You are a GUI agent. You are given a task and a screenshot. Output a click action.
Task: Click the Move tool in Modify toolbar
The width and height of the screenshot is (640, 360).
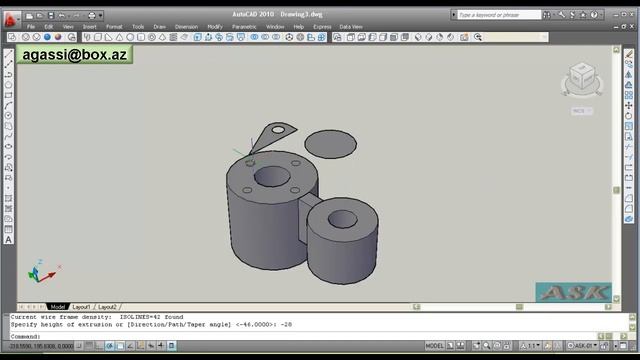coord(629,106)
